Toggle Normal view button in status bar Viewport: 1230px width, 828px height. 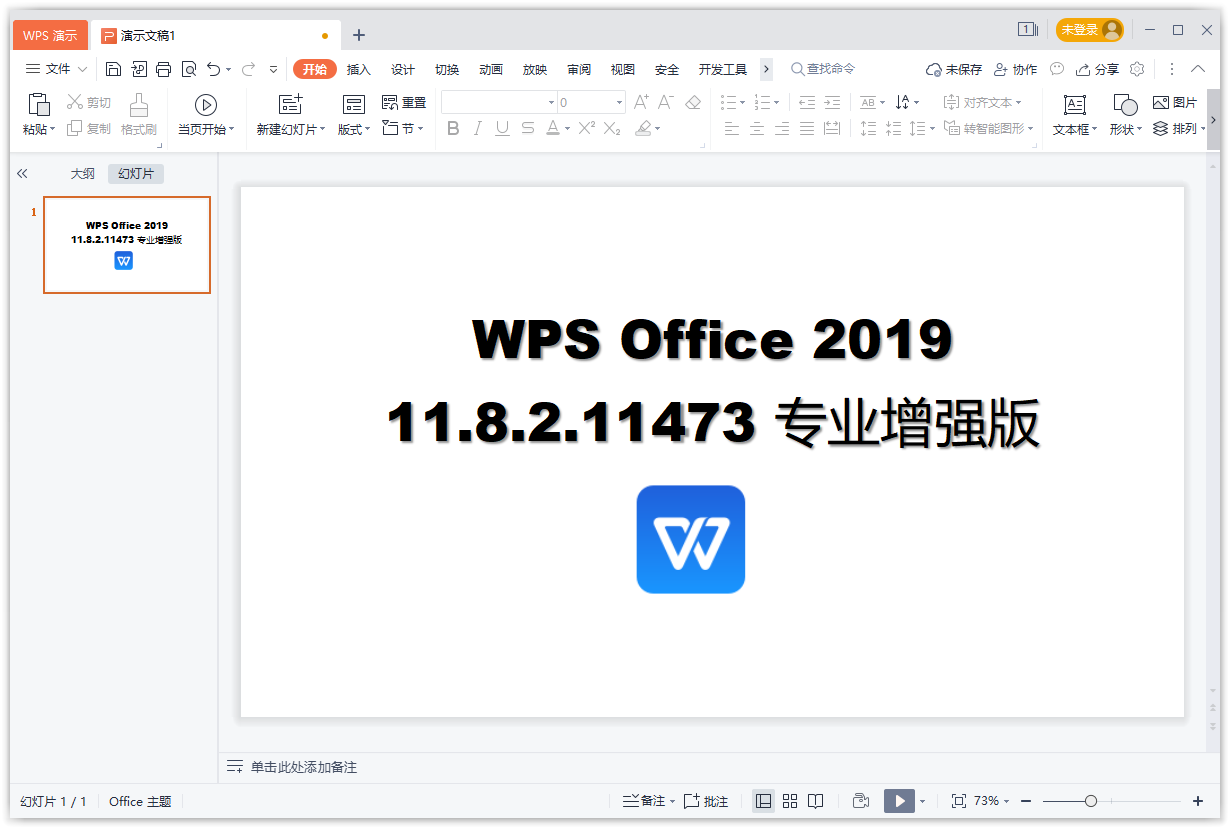[764, 801]
